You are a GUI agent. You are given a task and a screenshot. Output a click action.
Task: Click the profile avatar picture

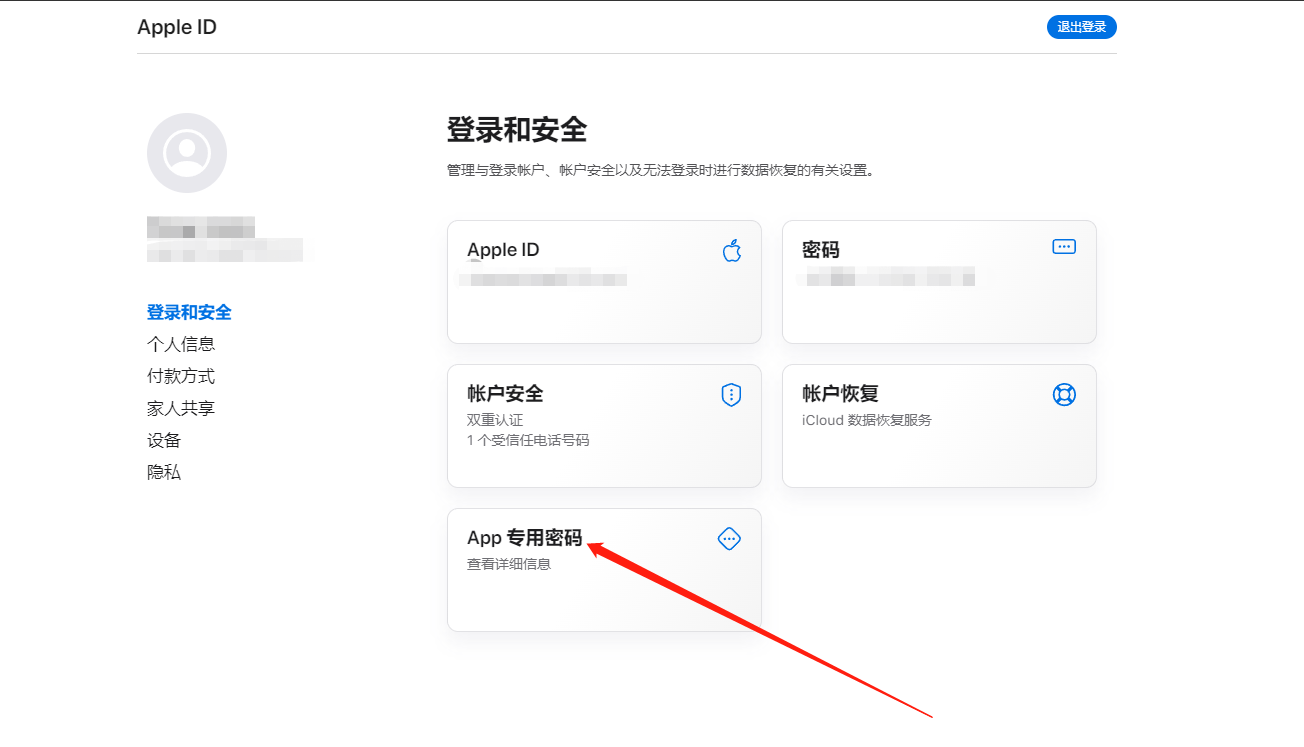(187, 153)
